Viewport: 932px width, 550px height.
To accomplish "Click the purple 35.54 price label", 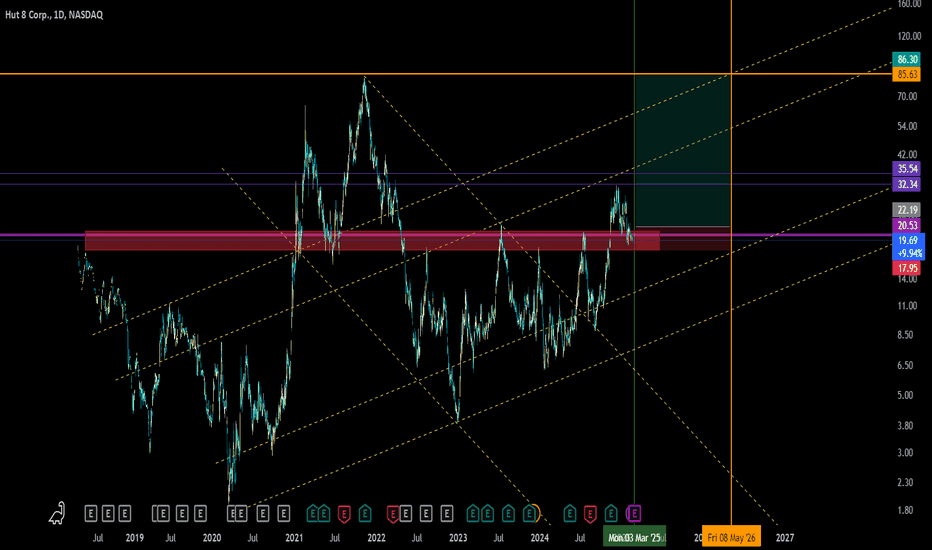I will 907,169.
